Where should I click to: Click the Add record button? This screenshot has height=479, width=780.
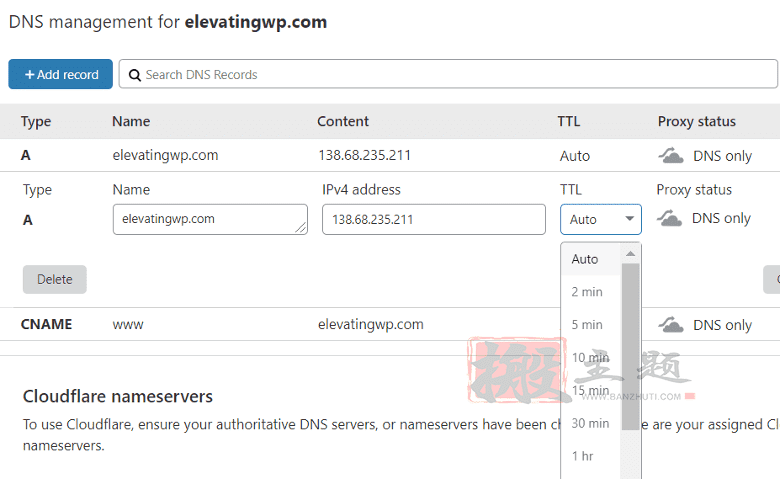[x=60, y=74]
